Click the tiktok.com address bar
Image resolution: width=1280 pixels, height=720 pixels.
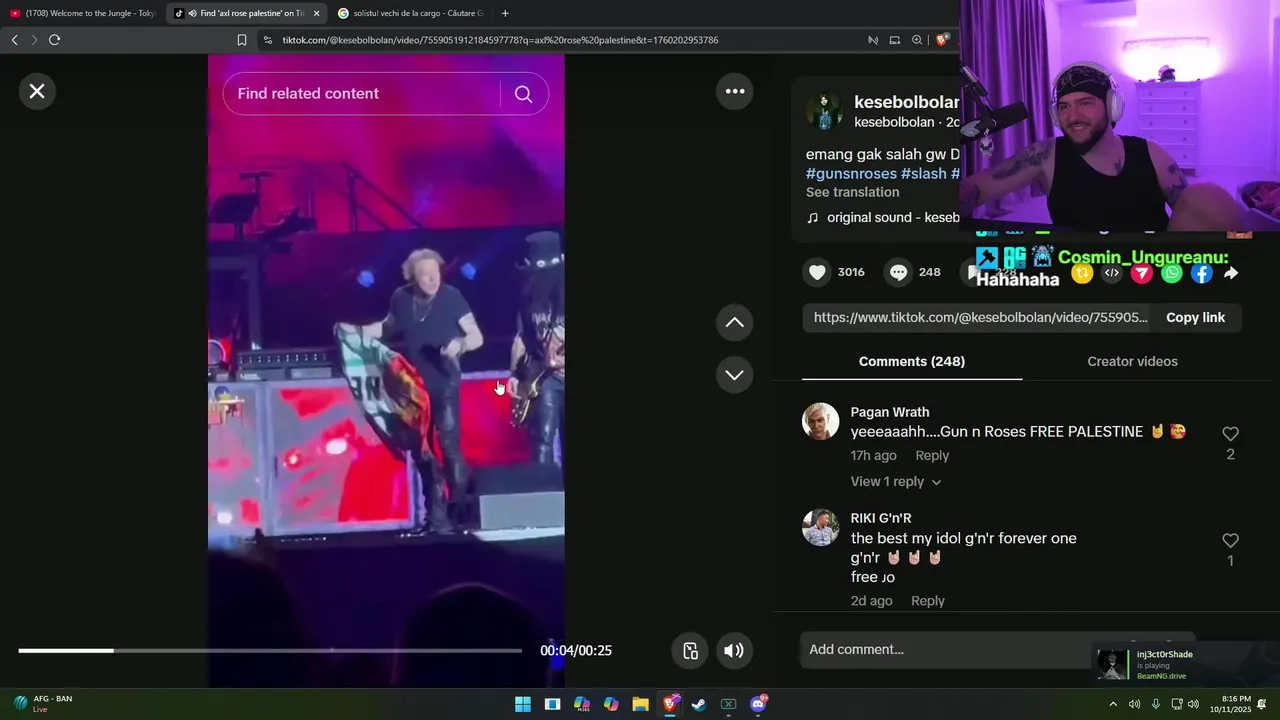(560, 40)
